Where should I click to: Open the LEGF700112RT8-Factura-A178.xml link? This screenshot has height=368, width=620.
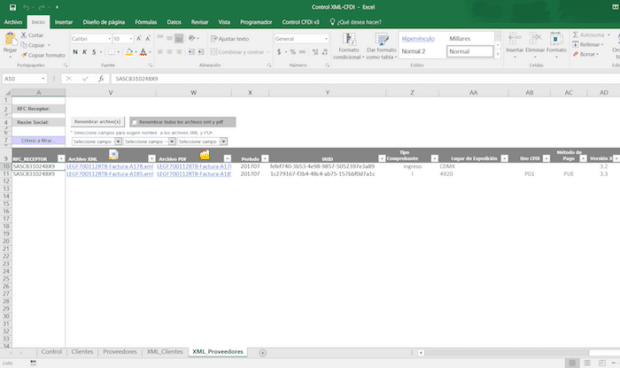click(110, 166)
